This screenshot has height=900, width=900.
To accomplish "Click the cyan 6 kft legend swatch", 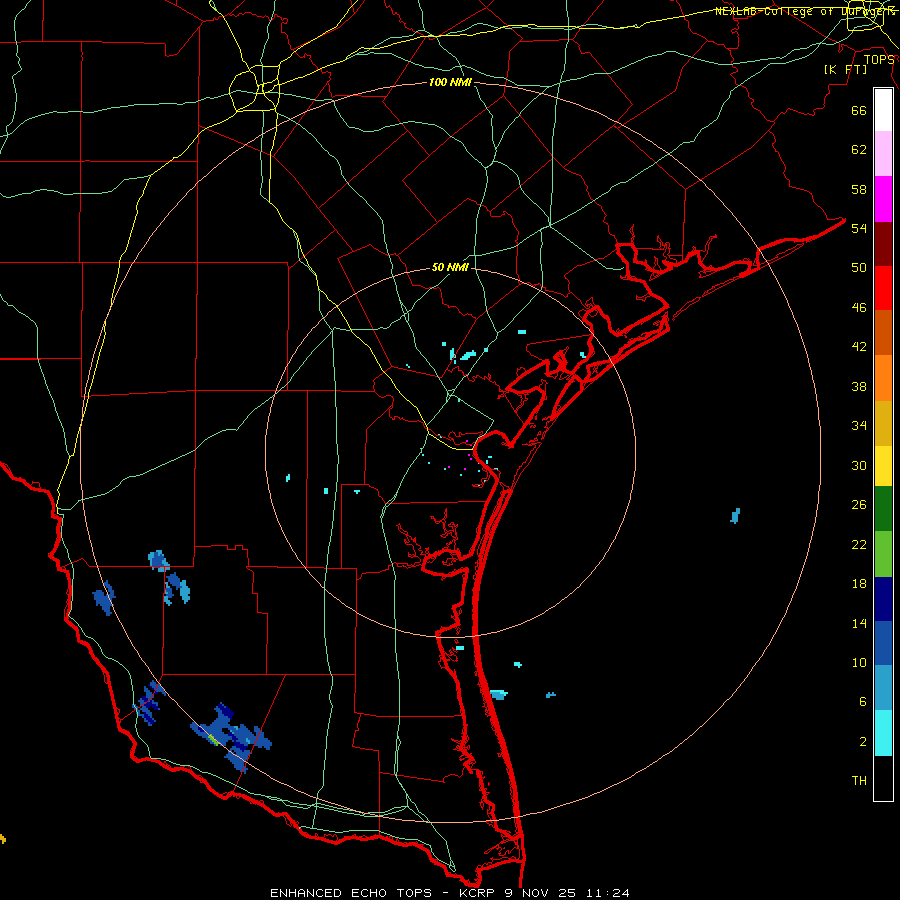I will [x=883, y=733].
